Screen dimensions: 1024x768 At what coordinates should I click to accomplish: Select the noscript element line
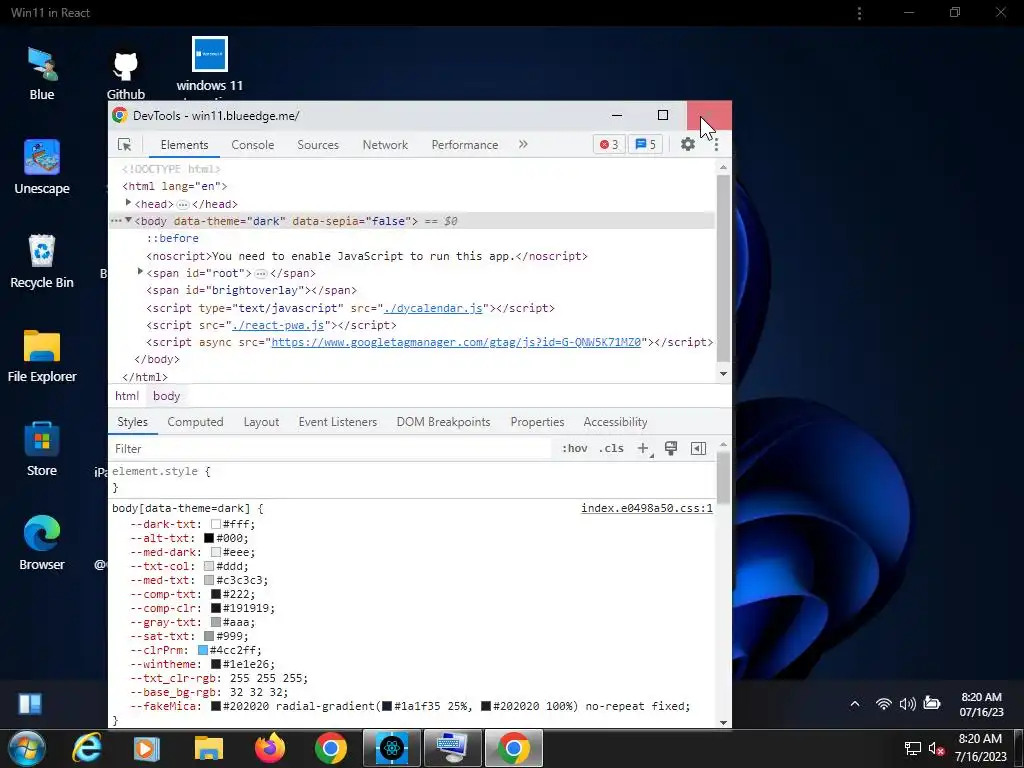click(x=367, y=256)
